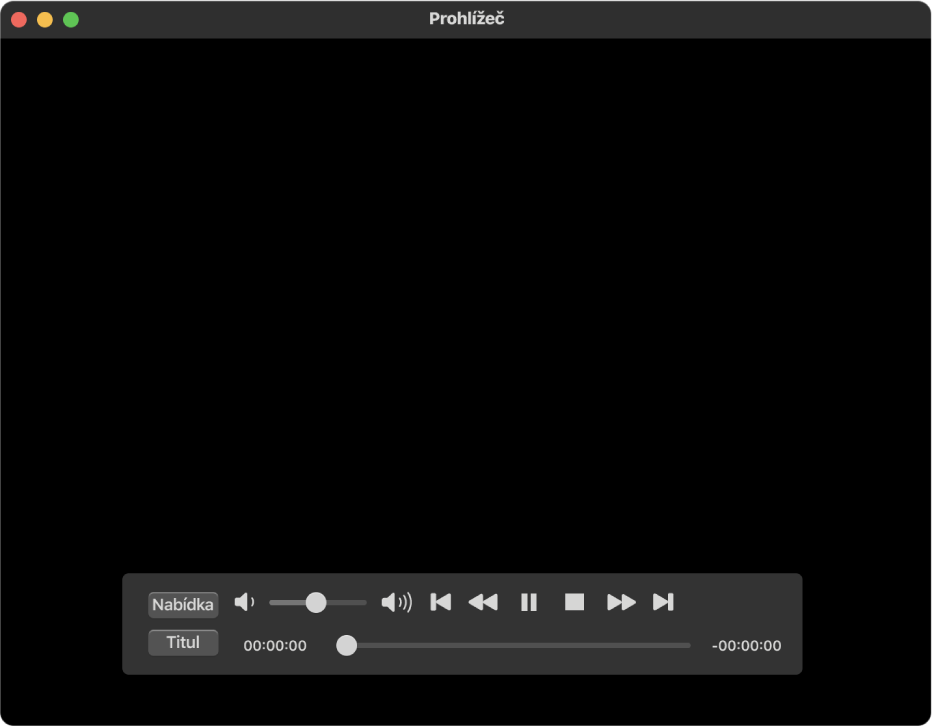
Task: Click the playback timeline track
Action: click(513, 645)
